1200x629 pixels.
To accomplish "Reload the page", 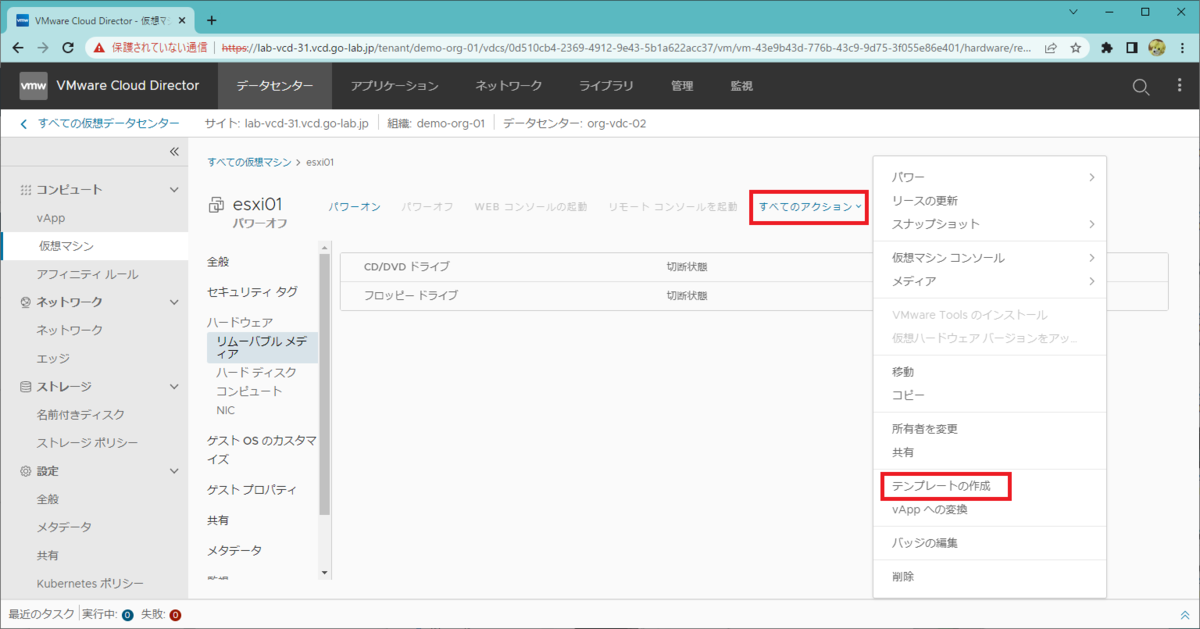I will pyautogui.click(x=68, y=47).
